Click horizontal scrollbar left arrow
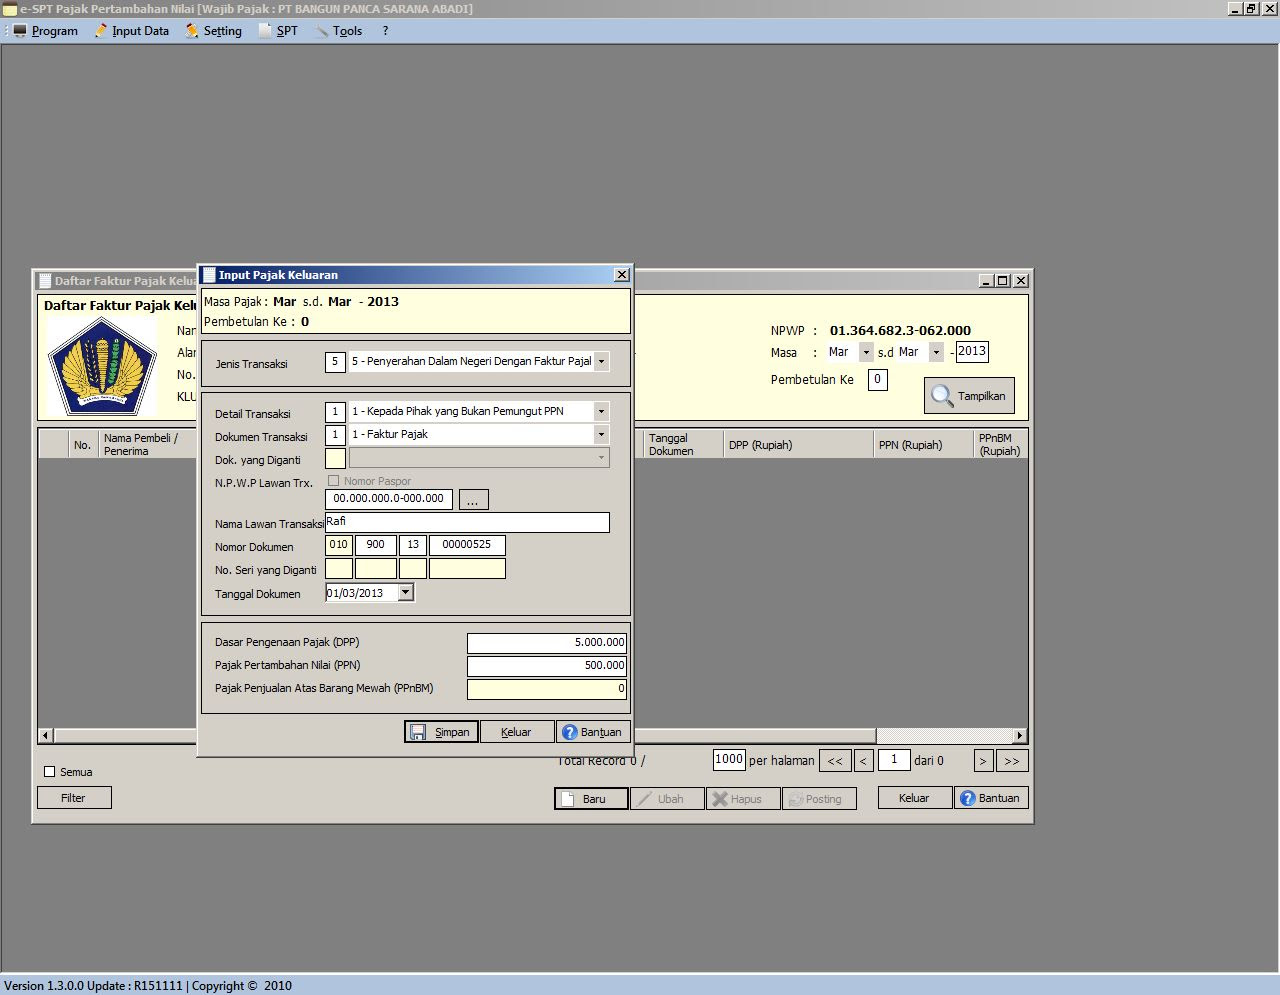The width and height of the screenshot is (1280, 995). [x=45, y=736]
